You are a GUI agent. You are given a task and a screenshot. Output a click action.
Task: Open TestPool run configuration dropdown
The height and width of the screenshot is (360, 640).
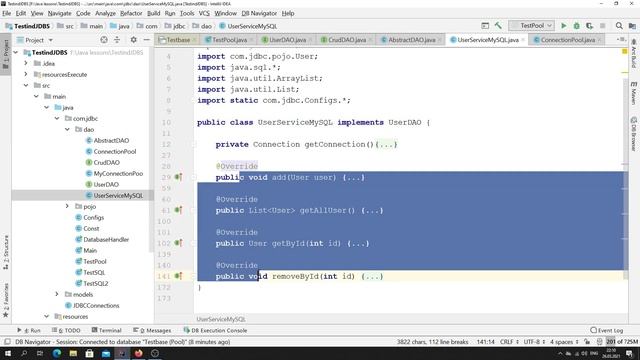[x=531, y=26]
